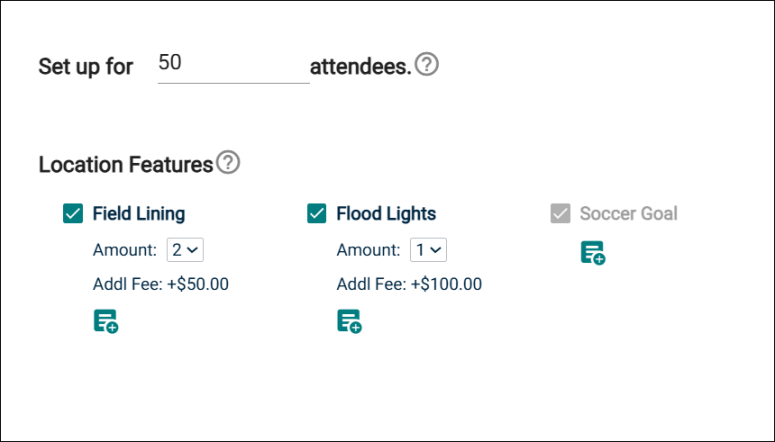Uncheck the Flood Lights checkbox
The height and width of the screenshot is (442, 775).
317,214
